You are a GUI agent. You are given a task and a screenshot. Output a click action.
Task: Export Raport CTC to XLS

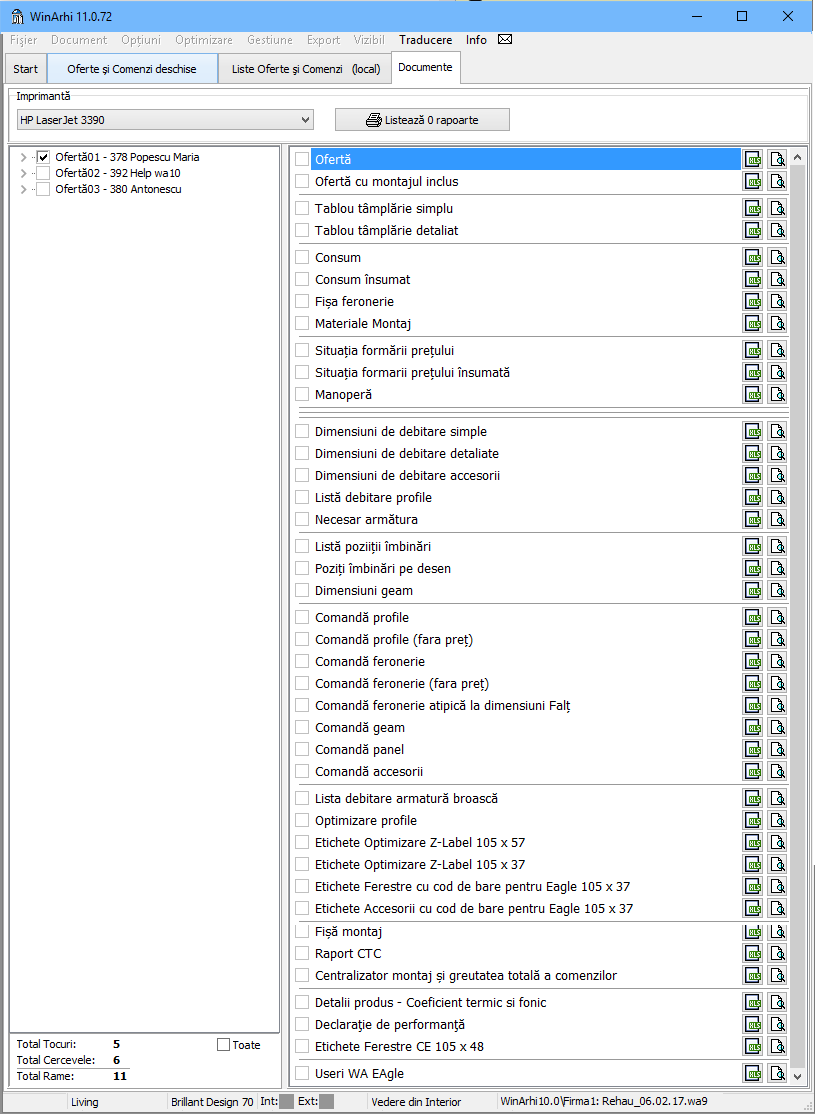pos(752,953)
